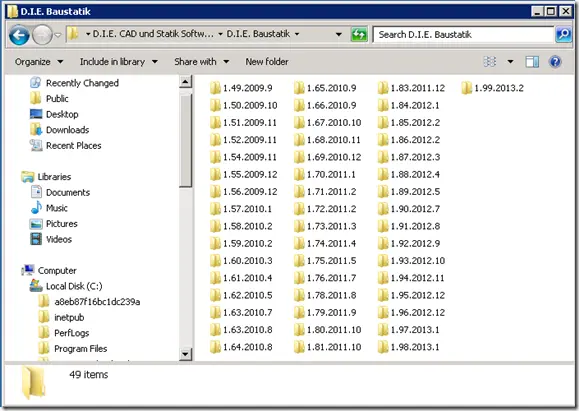Screen dimensions: 579x411
Task: Select folder icon of 1.67.2010.10
Action: click(x=299, y=123)
